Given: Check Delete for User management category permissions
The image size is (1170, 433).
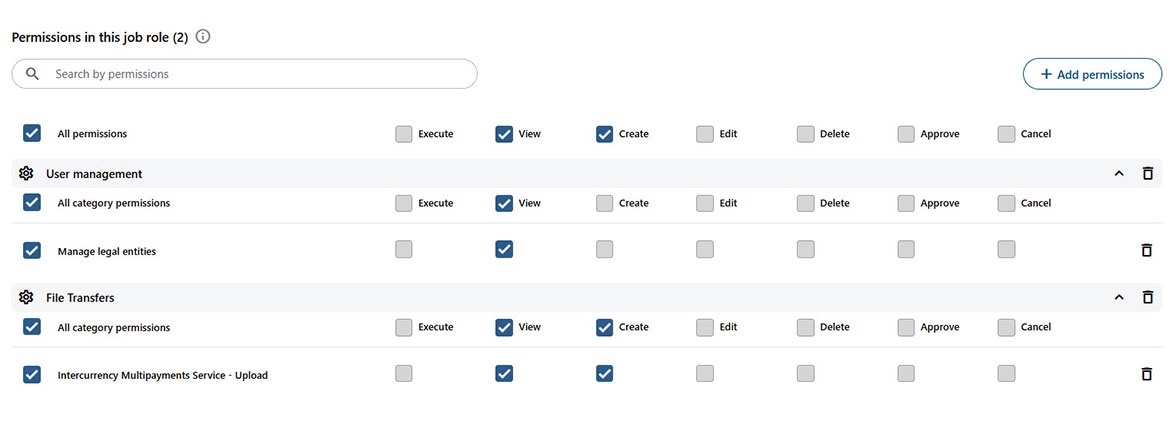Looking at the screenshot, I should 805,203.
